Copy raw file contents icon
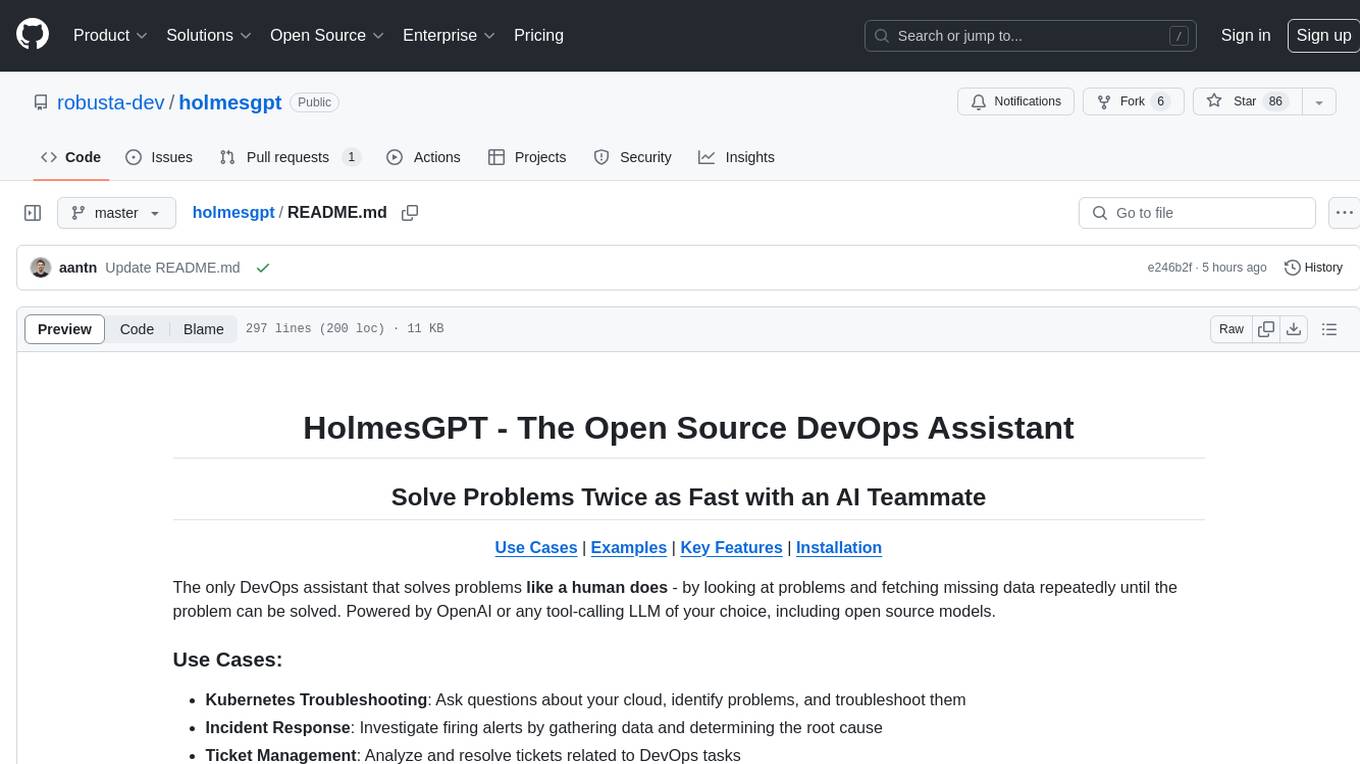The width and height of the screenshot is (1360, 764). [1267, 329]
